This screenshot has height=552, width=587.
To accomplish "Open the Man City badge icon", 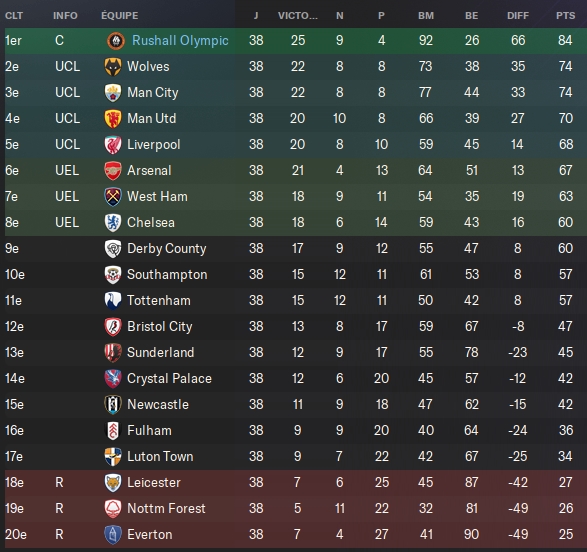I will [113, 92].
